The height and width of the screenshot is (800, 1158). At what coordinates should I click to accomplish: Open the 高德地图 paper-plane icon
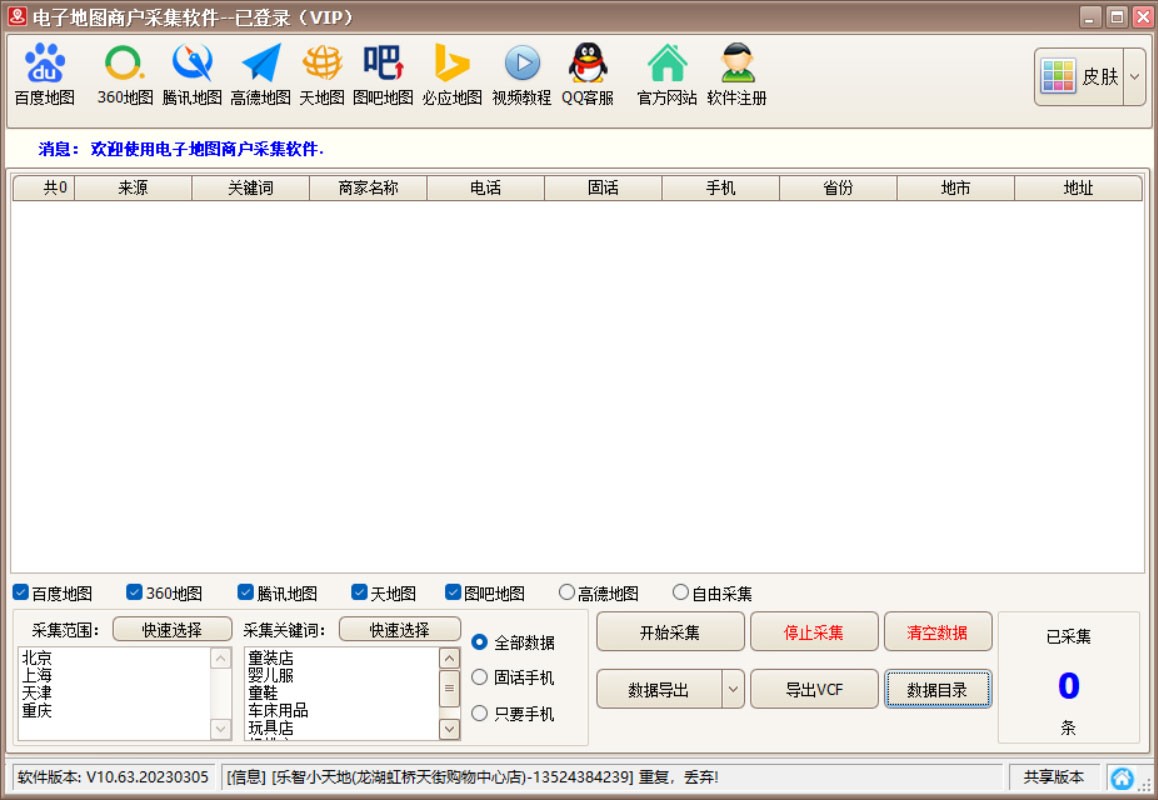click(260, 65)
